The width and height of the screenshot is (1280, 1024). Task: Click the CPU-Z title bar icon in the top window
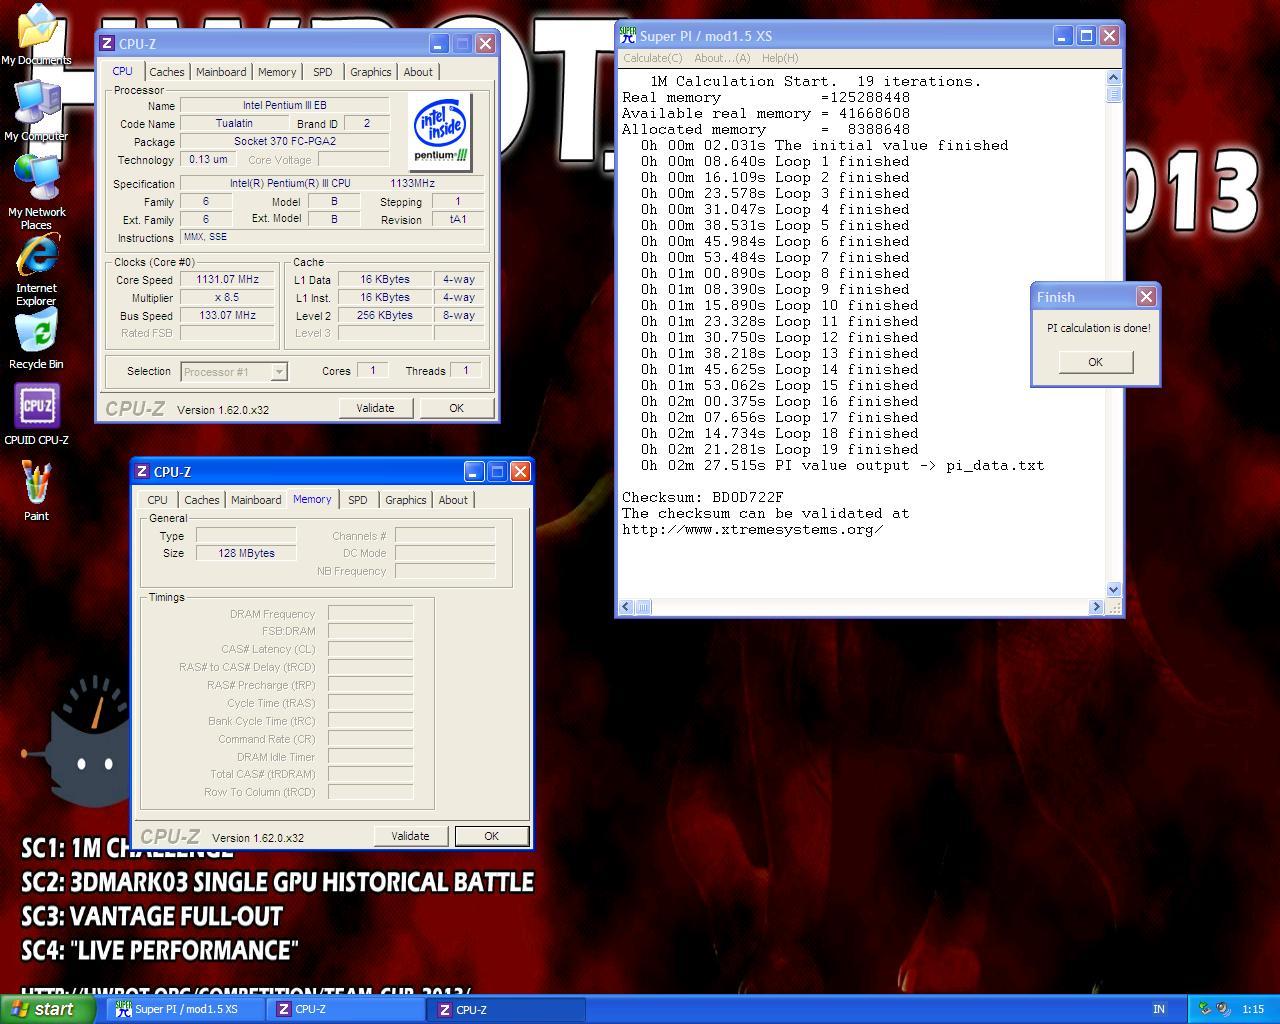click(107, 44)
